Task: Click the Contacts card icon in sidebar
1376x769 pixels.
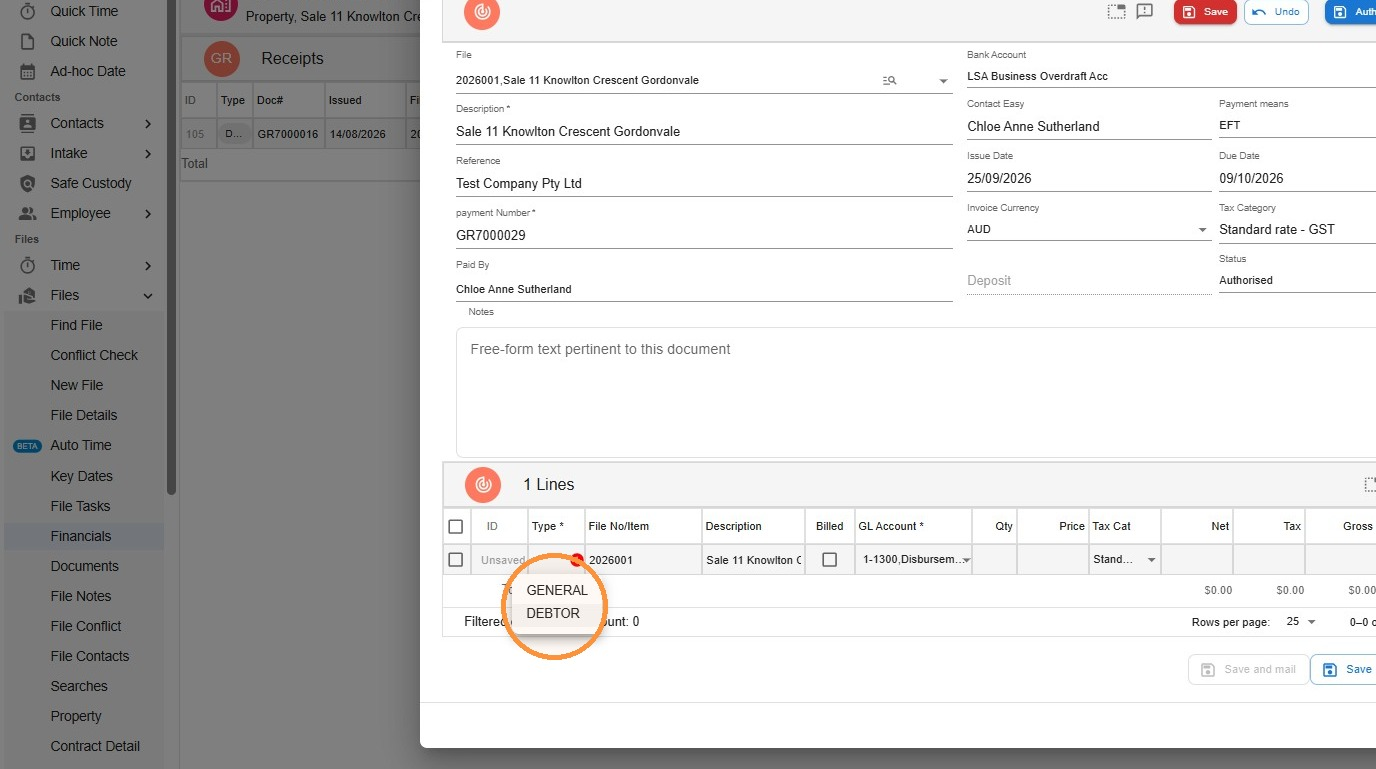Action: click(x=28, y=123)
